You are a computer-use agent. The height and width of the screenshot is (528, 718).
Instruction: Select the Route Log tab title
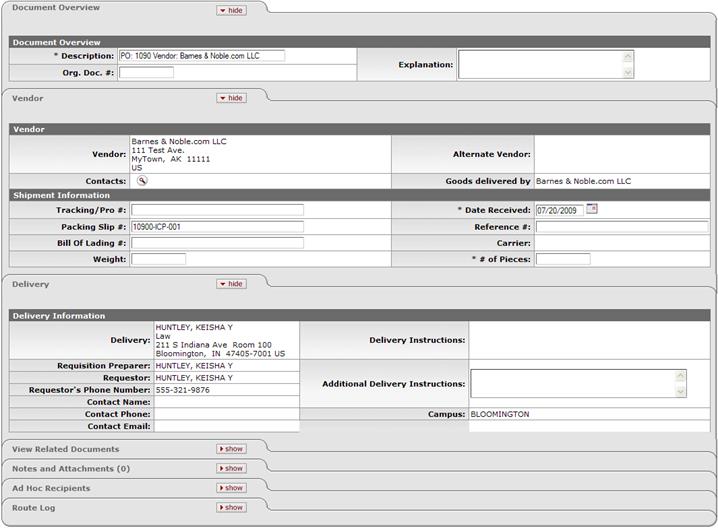(x=33, y=508)
